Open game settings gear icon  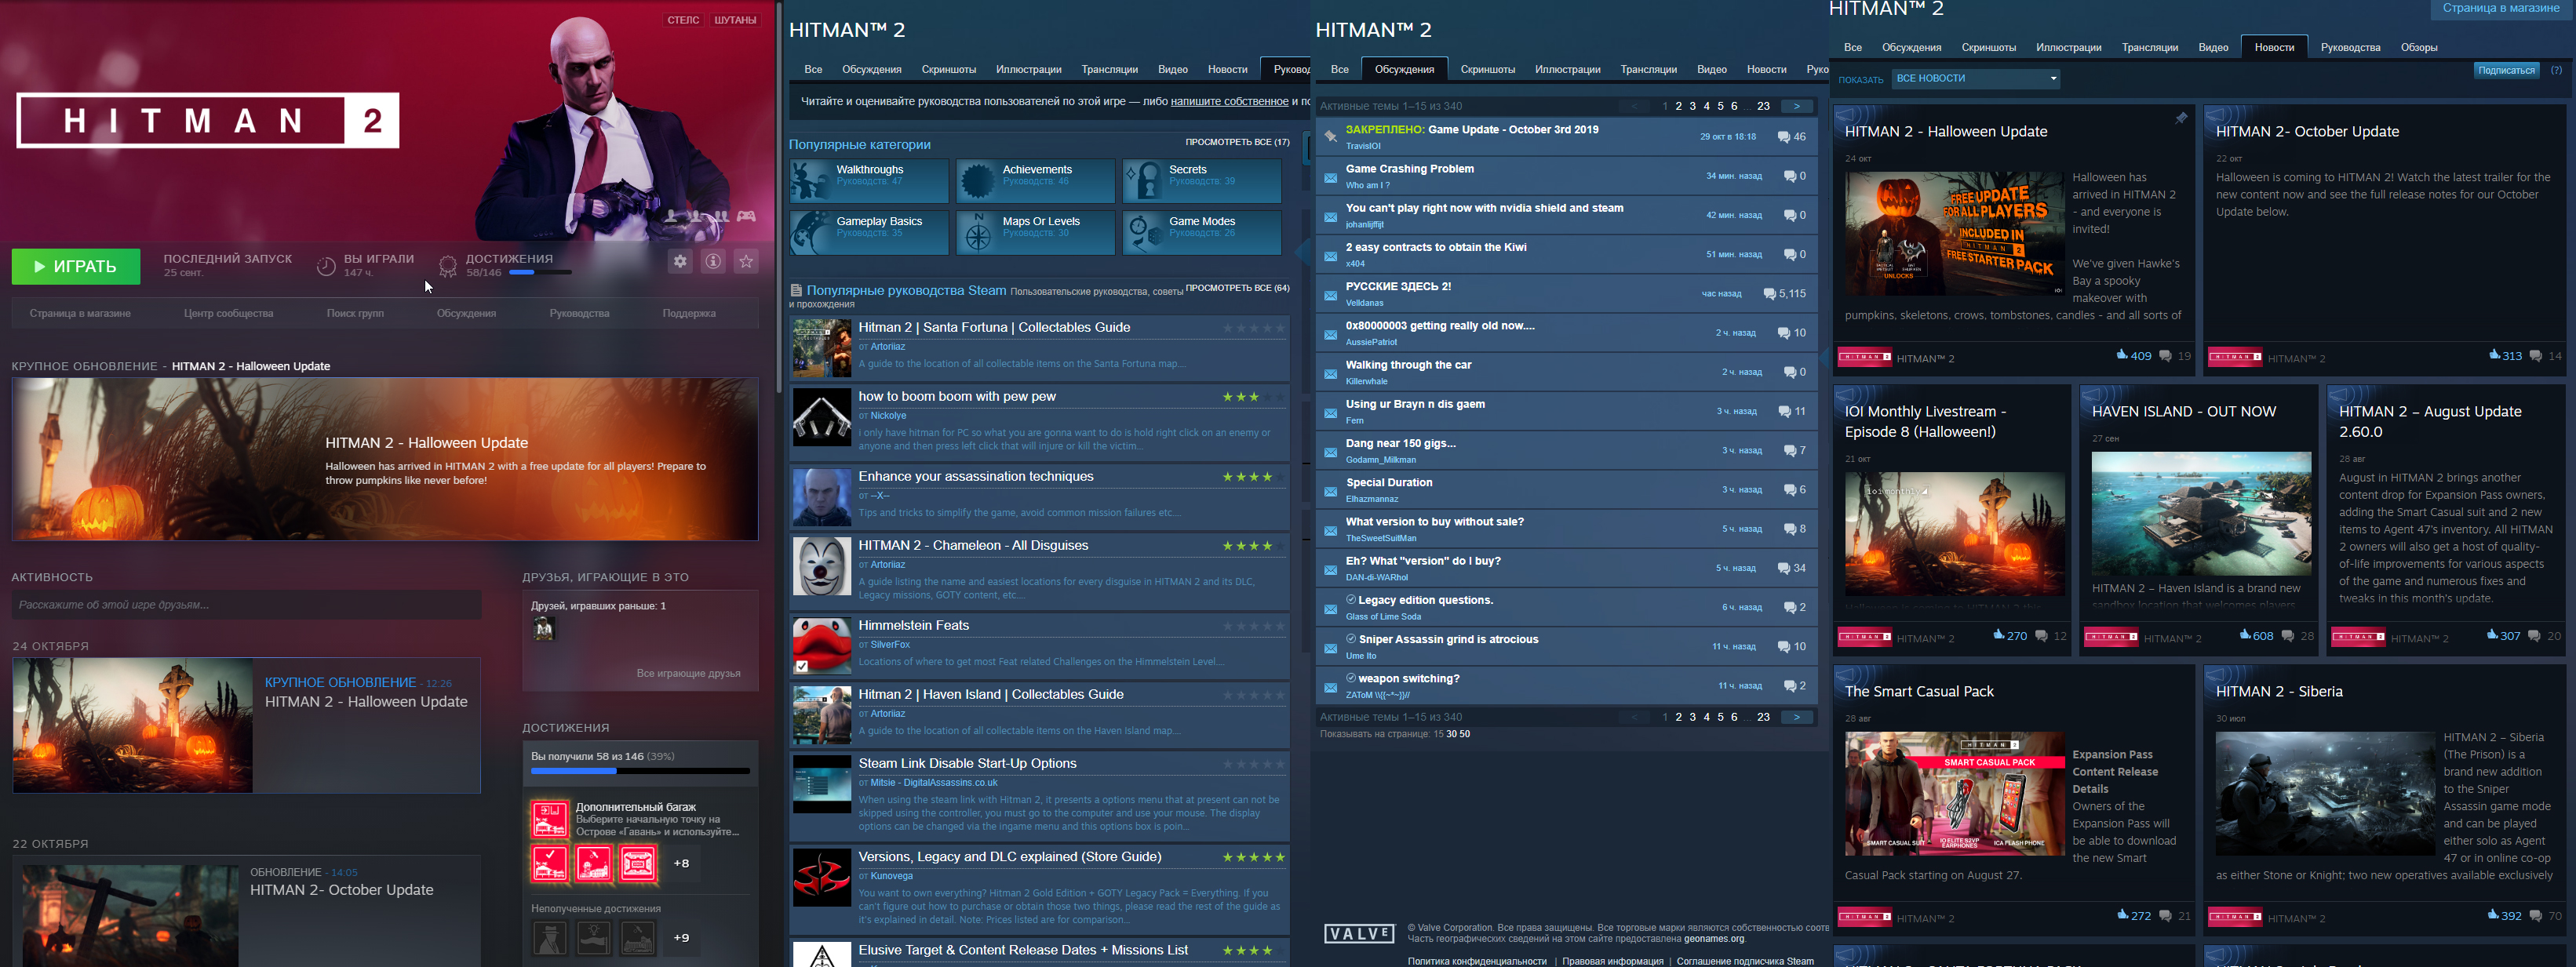coord(680,261)
